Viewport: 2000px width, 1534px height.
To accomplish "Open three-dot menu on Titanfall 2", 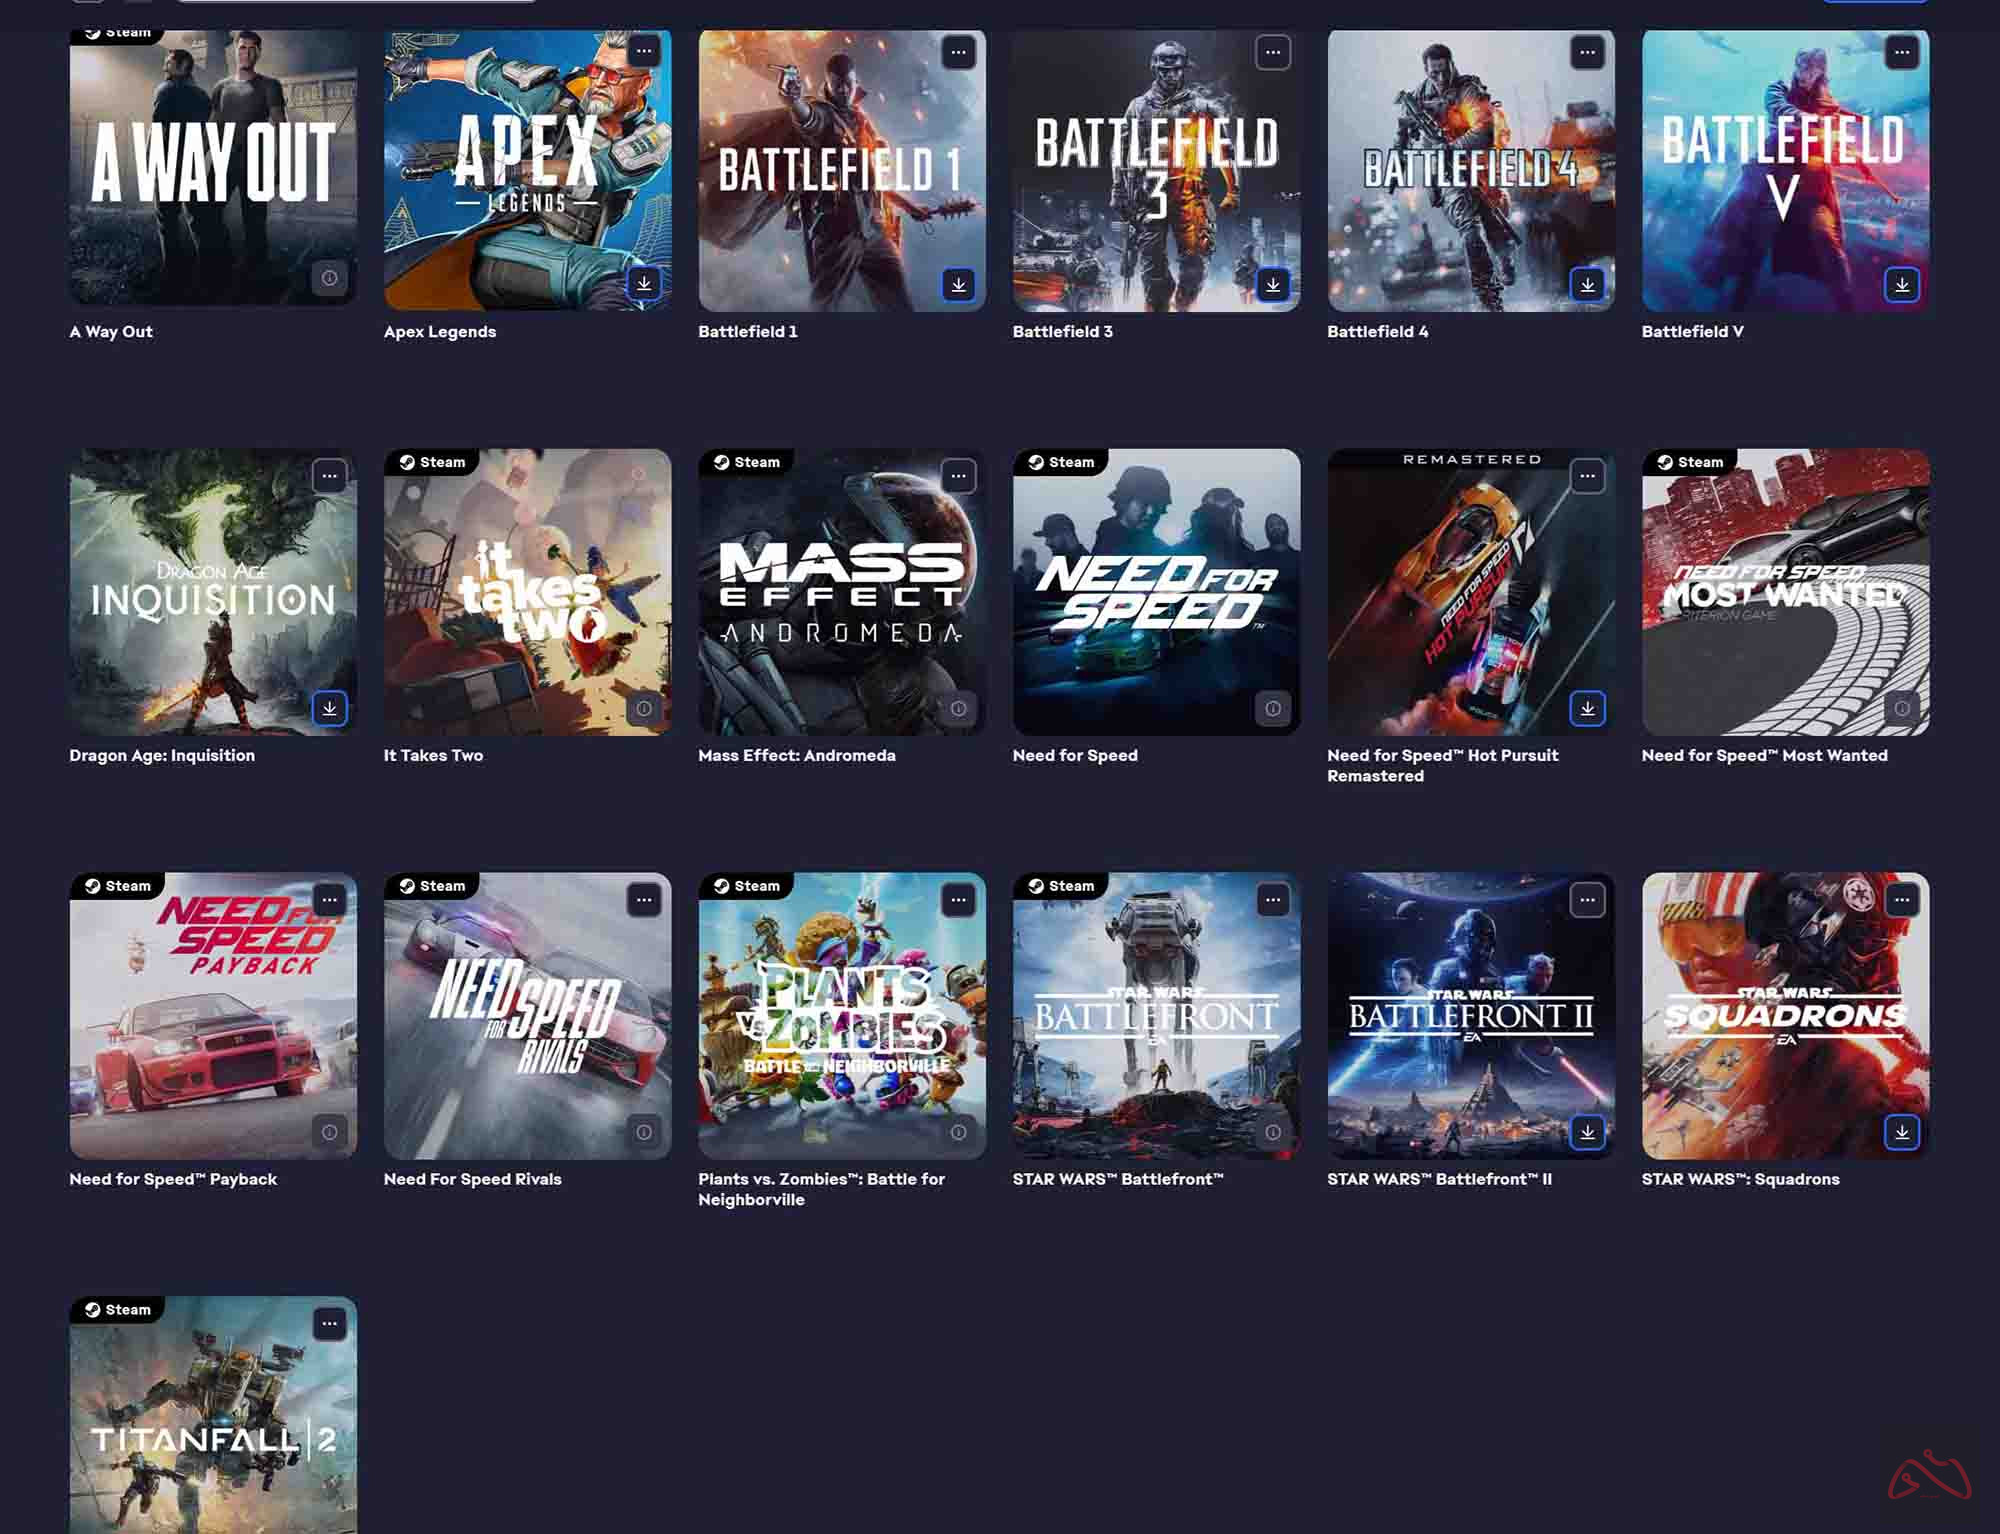I will click(x=329, y=1324).
